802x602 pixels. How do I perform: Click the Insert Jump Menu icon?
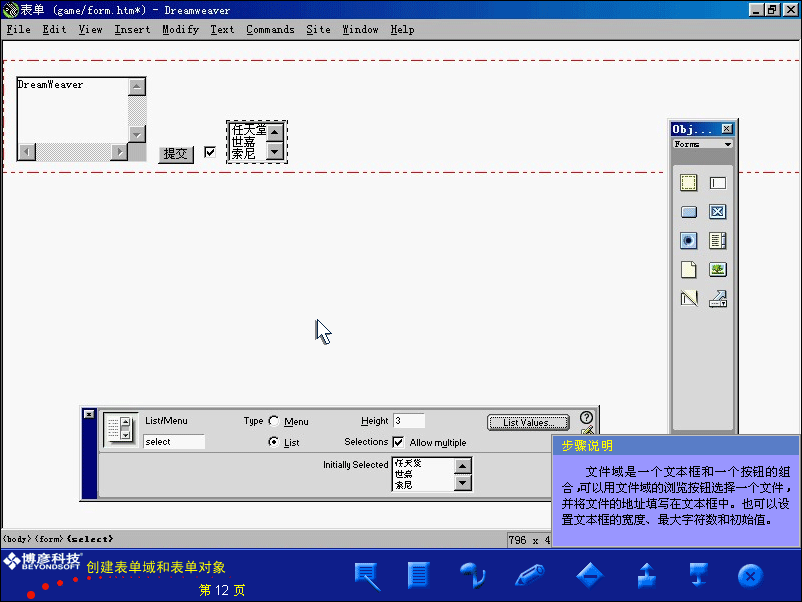(x=717, y=298)
